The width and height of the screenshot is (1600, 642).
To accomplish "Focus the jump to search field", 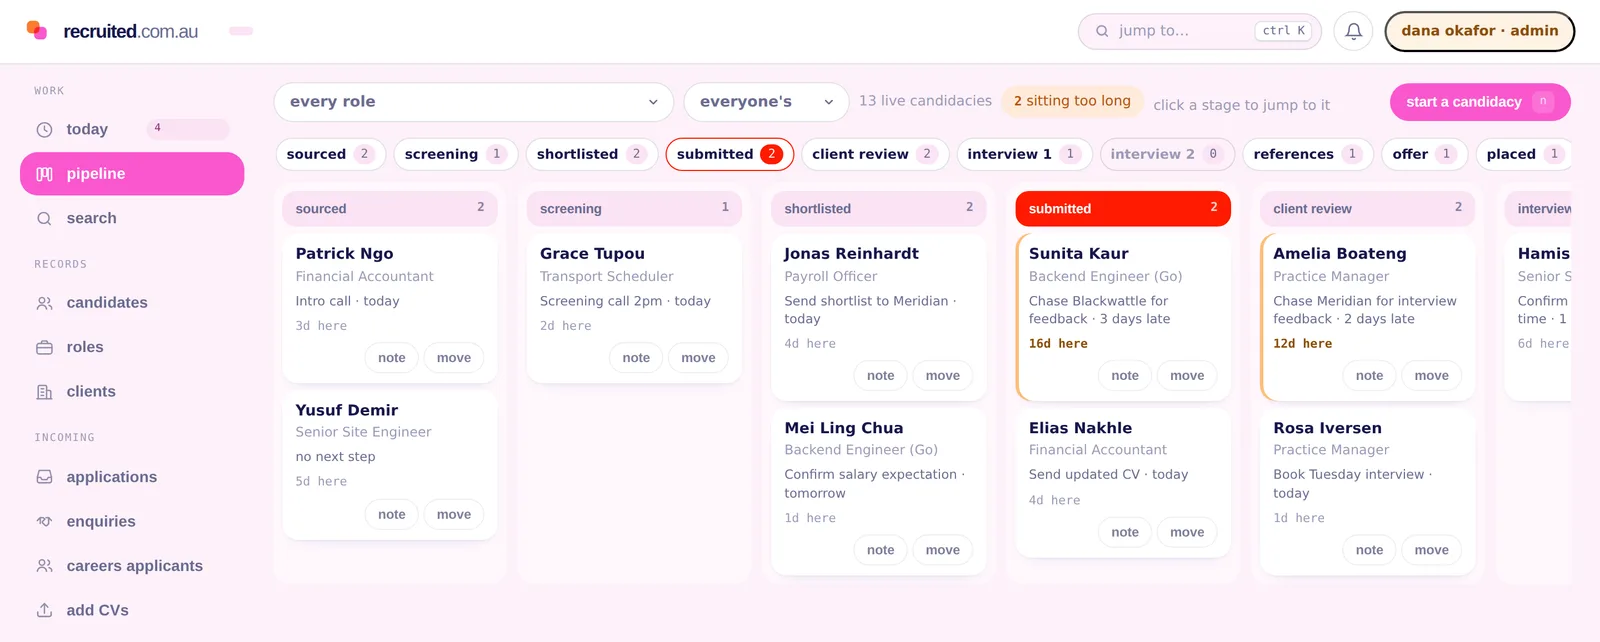I will tap(1200, 31).
